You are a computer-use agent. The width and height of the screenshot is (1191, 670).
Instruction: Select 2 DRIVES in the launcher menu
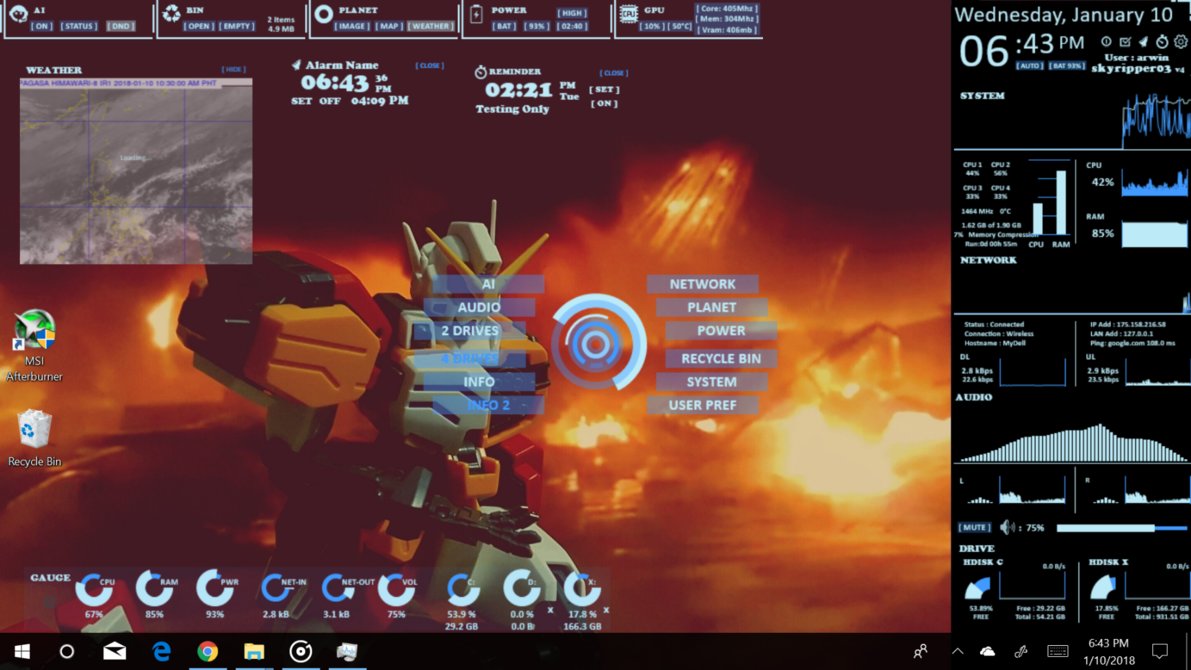pos(470,330)
